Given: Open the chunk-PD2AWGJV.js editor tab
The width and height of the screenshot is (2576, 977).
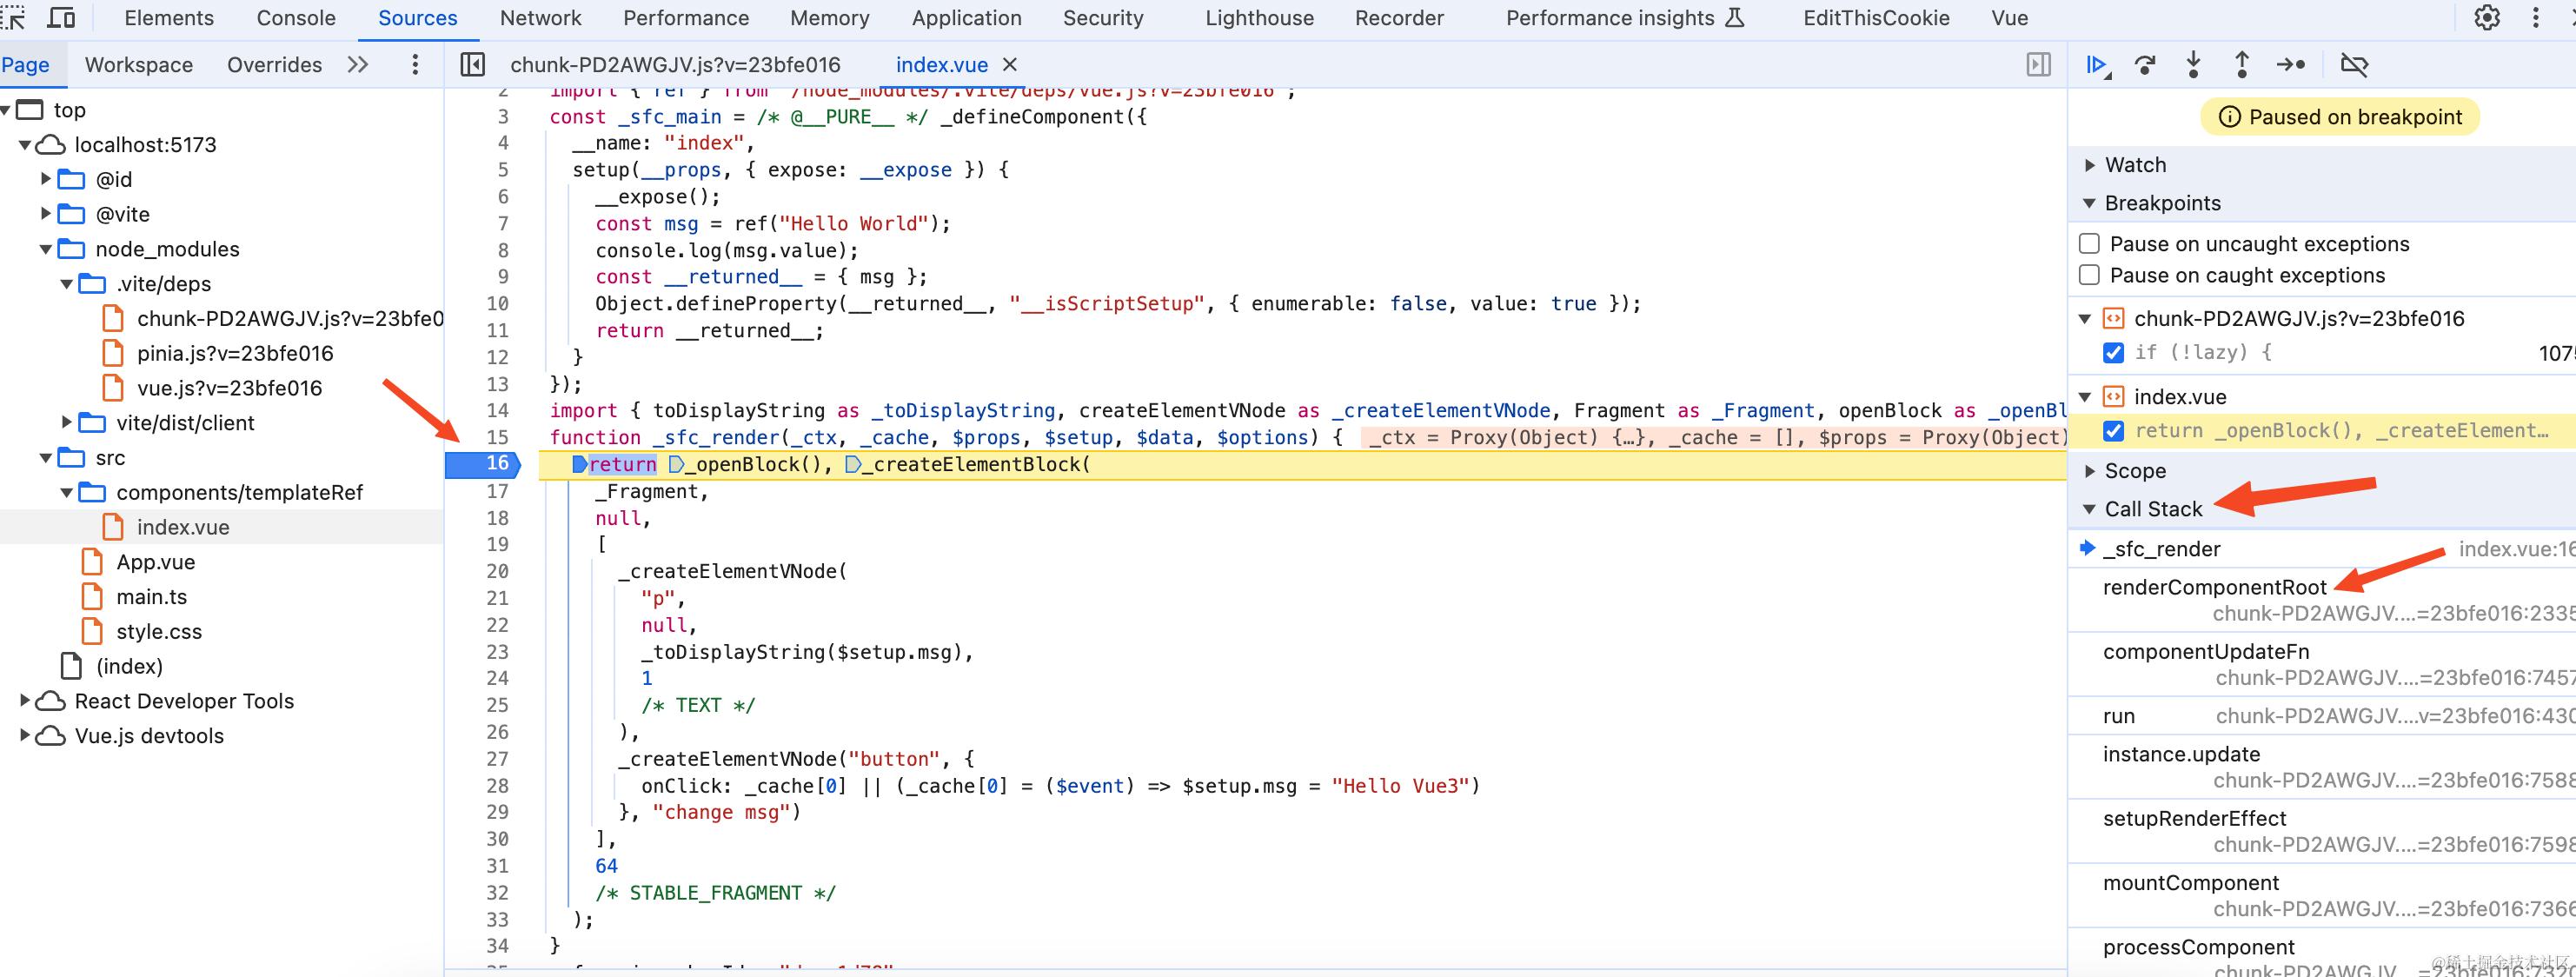Looking at the screenshot, I should [x=675, y=65].
